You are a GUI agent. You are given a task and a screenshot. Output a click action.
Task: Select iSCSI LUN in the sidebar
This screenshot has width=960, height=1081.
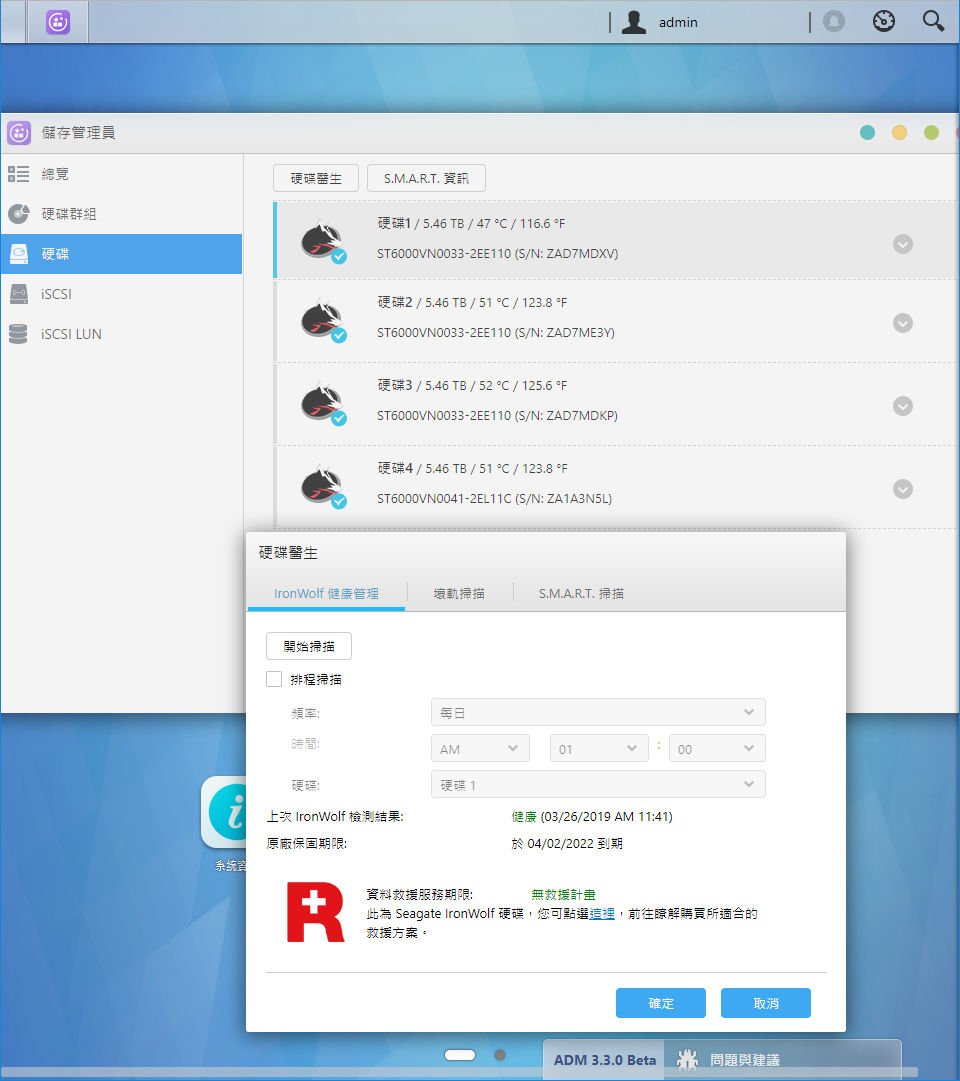(x=121, y=334)
